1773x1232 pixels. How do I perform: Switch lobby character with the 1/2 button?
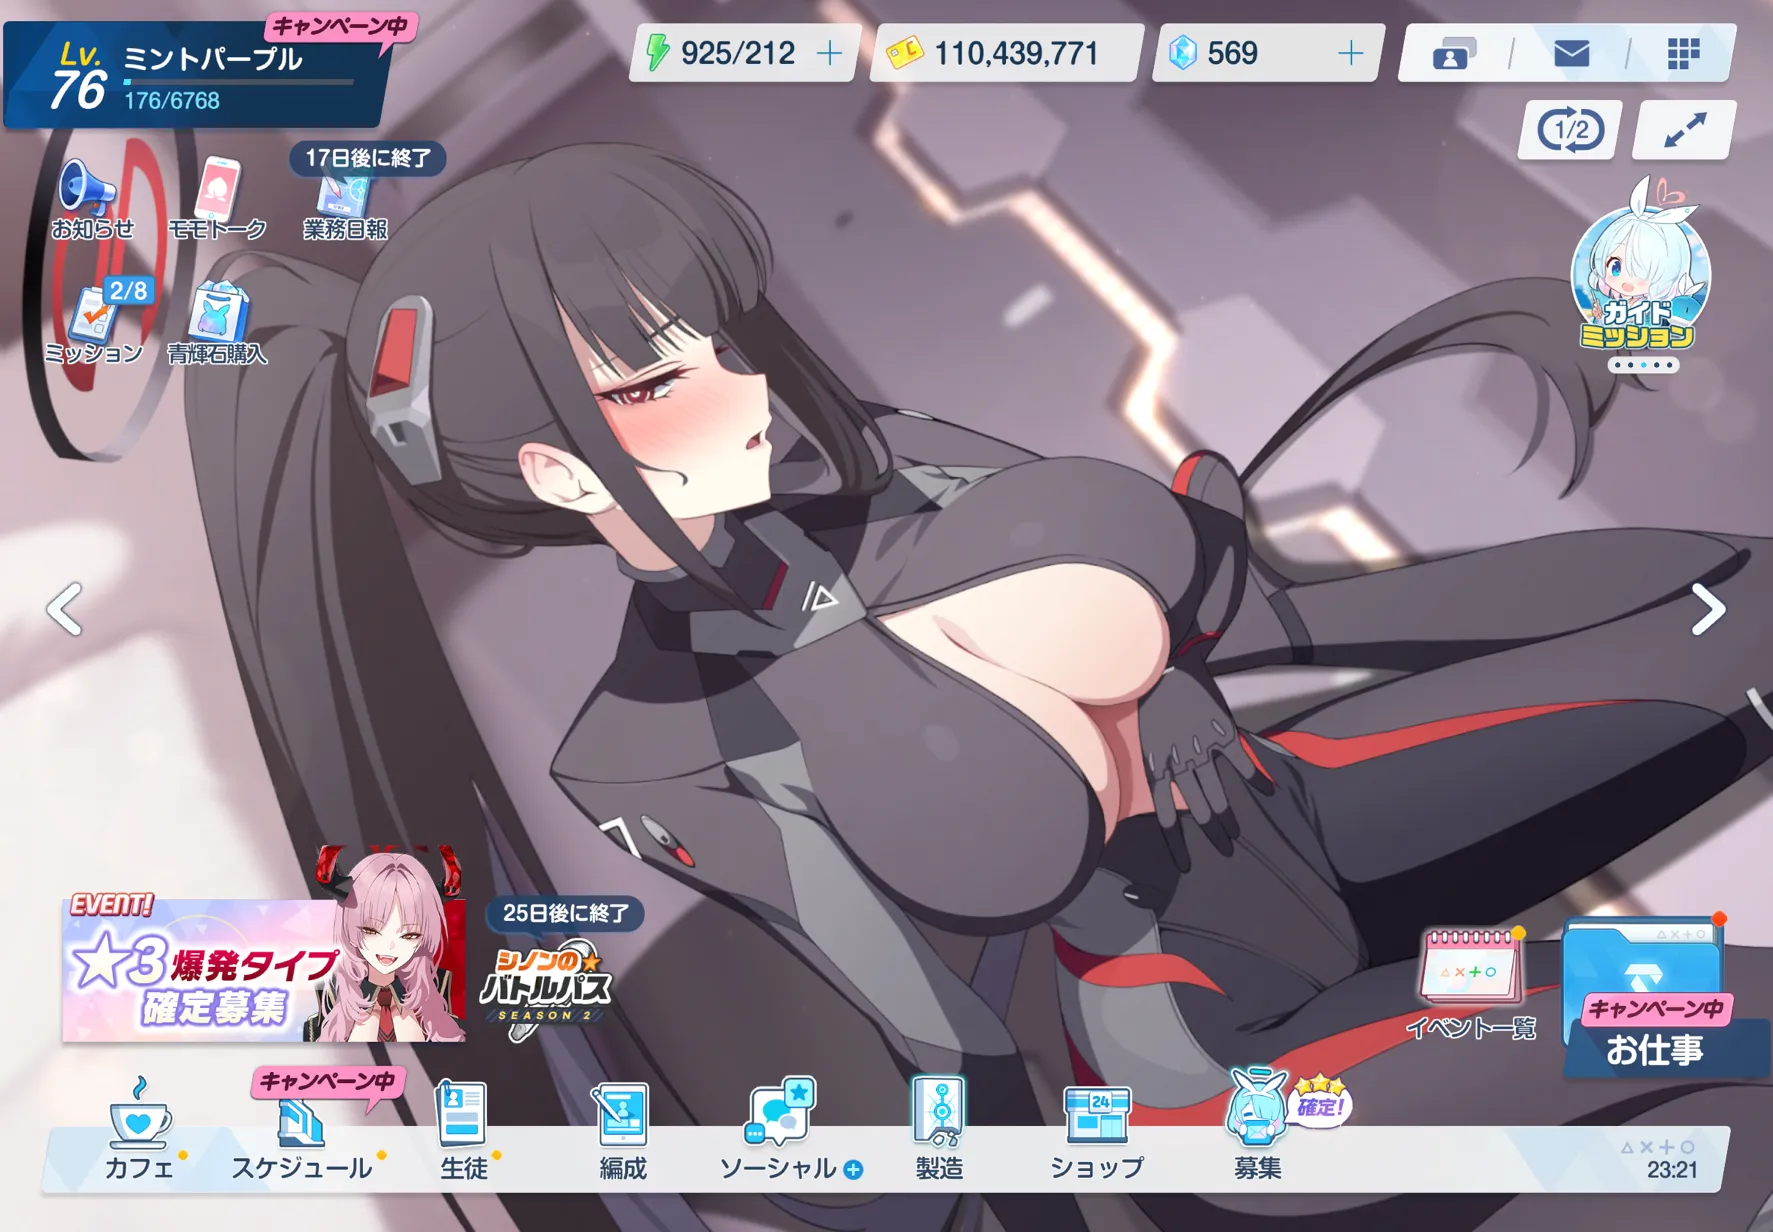click(1570, 130)
